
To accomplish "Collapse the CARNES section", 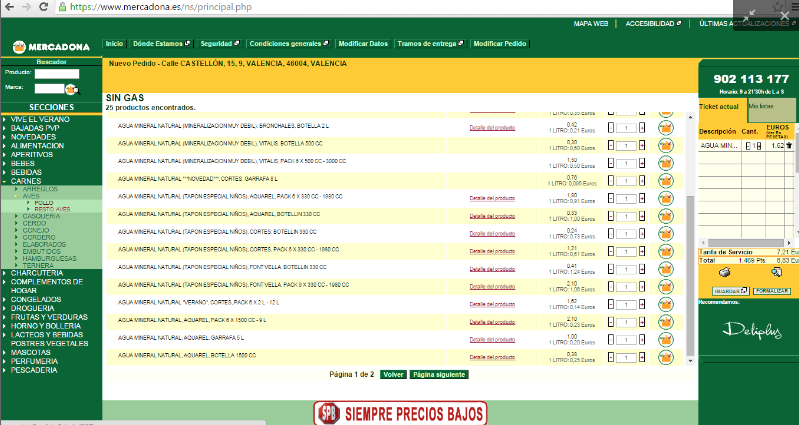I will point(26,181).
